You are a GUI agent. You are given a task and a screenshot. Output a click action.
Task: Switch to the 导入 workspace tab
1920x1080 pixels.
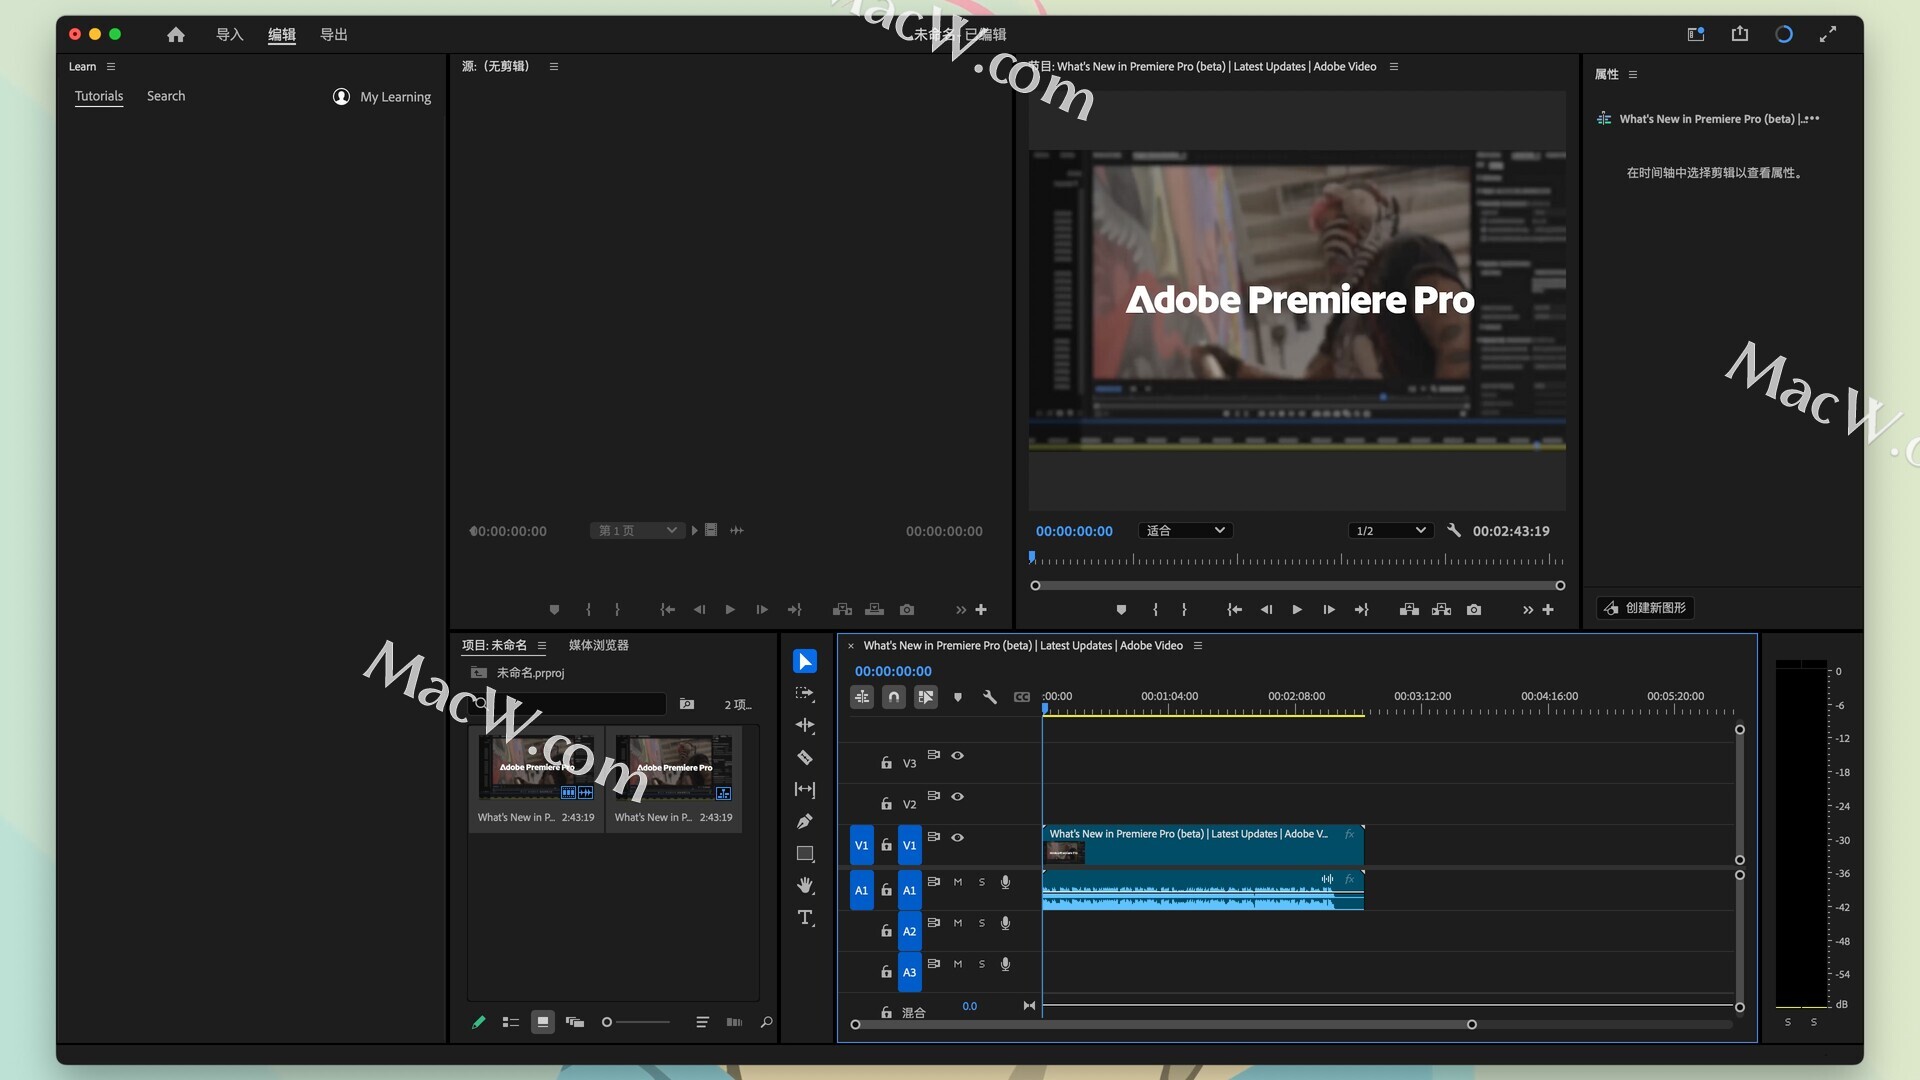tap(230, 34)
